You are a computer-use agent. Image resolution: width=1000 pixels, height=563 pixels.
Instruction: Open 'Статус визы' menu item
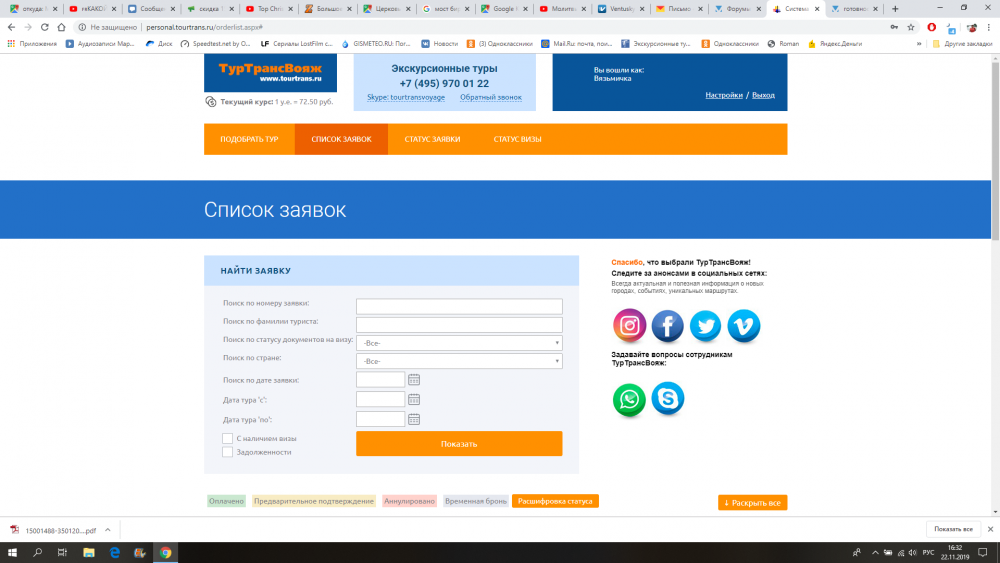click(517, 139)
